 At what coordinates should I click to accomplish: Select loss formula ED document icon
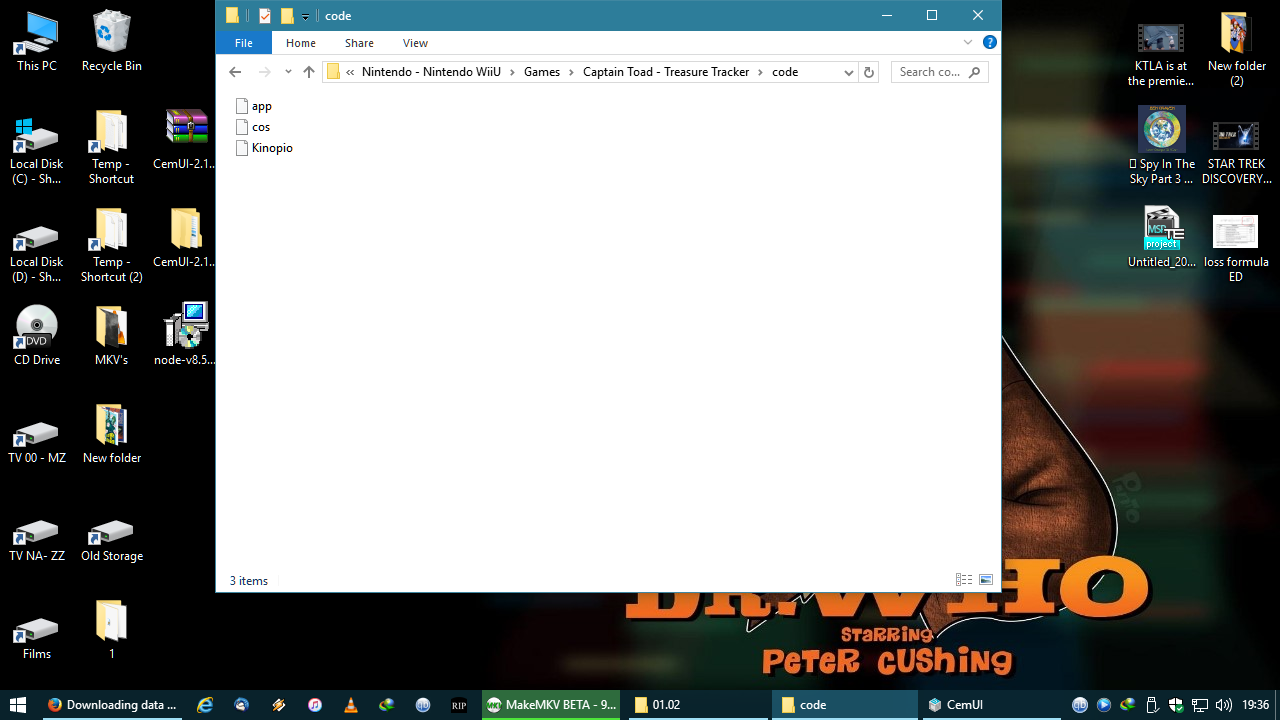pyautogui.click(x=1236, y=248)
